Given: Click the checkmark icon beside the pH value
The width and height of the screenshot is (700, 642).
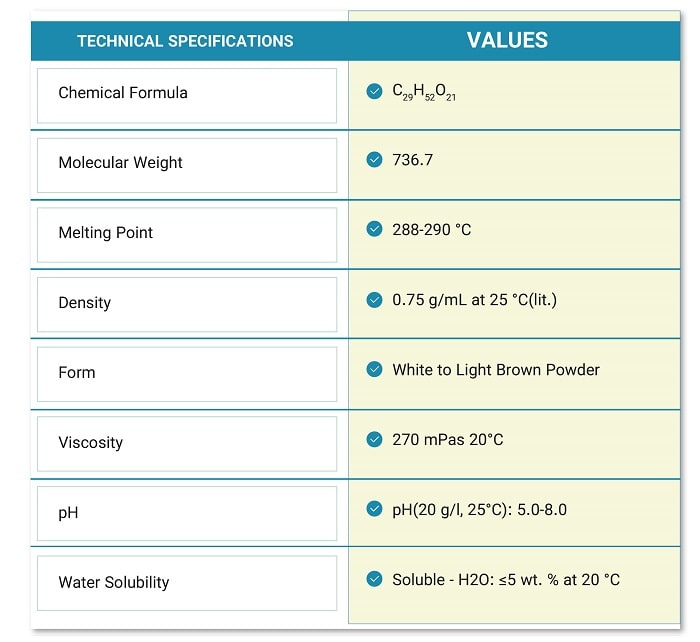Looking at the screenshot, I should 375,510.
